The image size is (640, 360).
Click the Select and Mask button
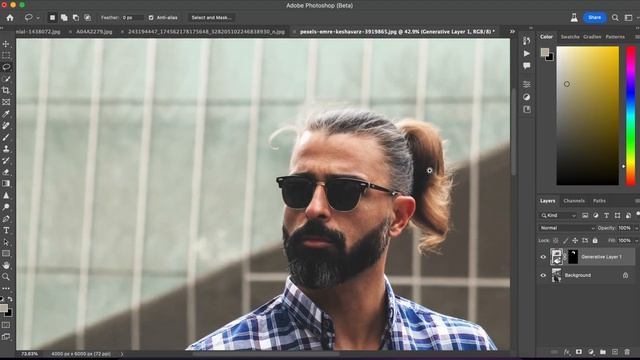tap(211, 18)
